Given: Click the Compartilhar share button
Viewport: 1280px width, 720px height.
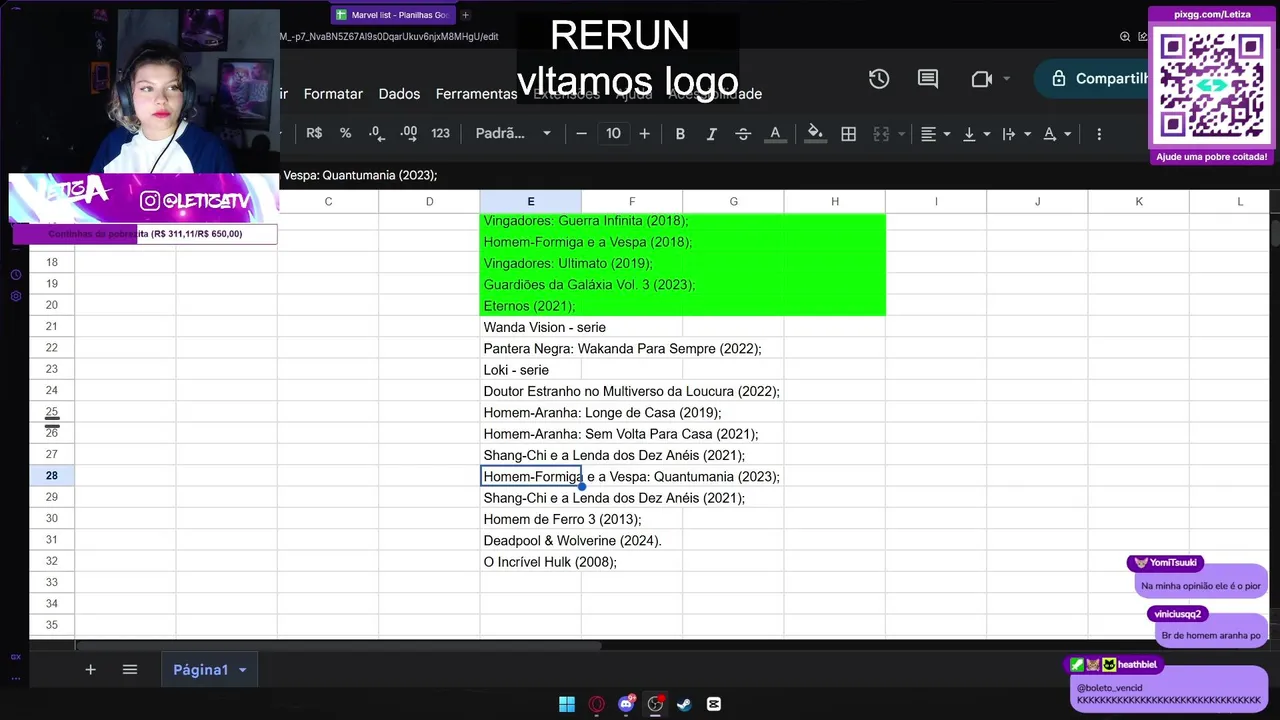Looking at the screenshot, I should point(1092,79).
